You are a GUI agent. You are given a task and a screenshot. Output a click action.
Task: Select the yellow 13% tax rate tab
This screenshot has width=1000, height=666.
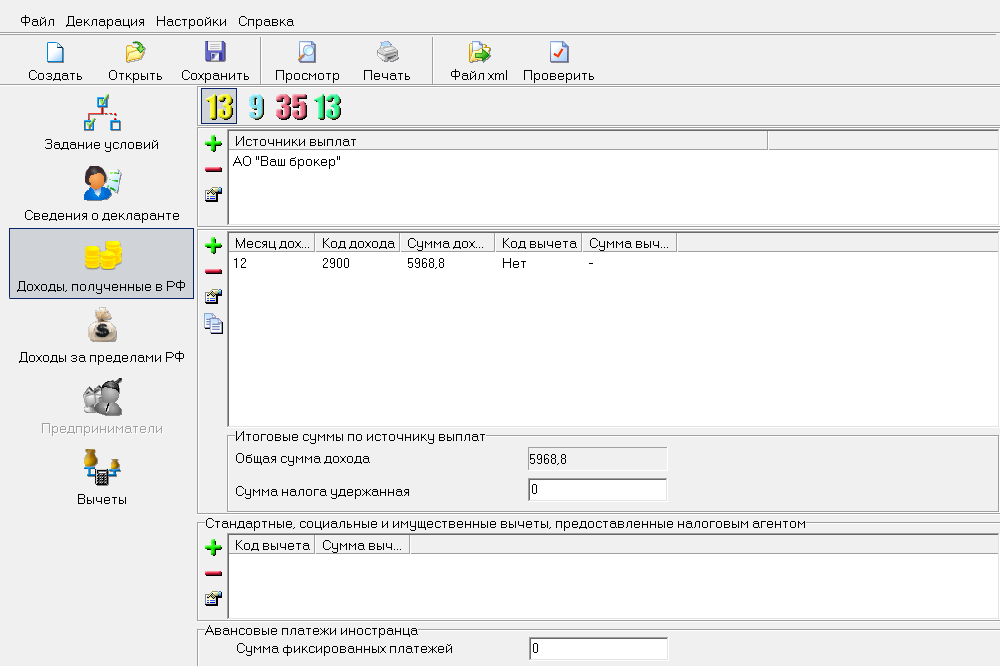[x=219, y=106]
